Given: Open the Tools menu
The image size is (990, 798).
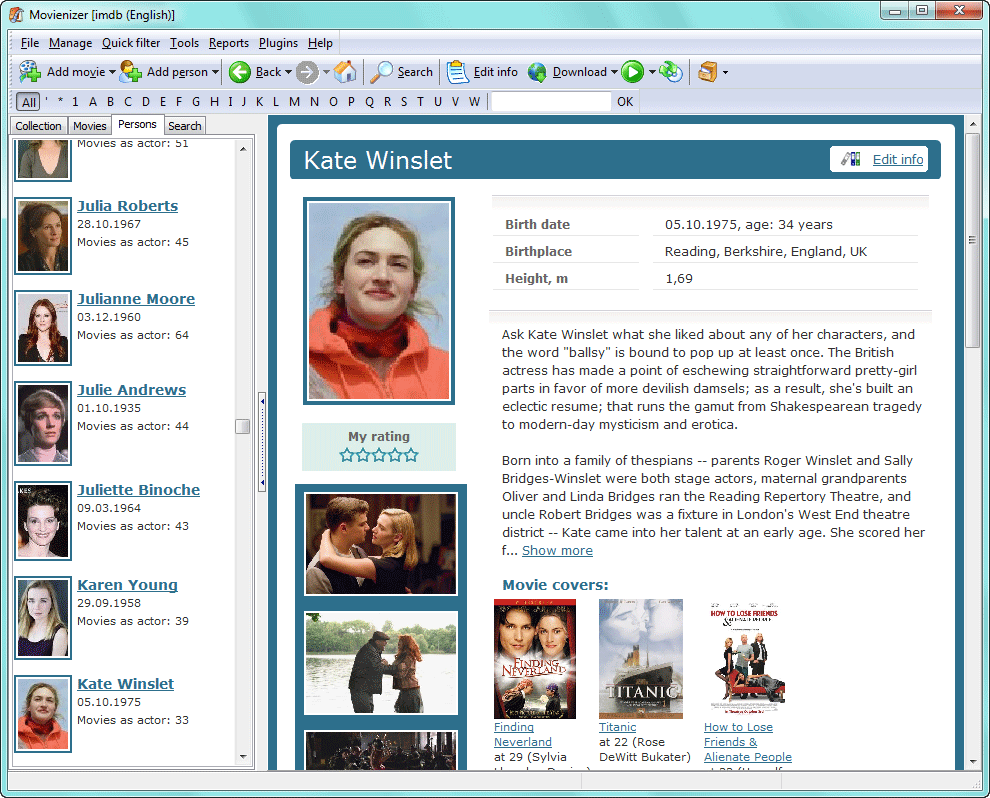Looking at the screenshot, I should click(184, 43).
